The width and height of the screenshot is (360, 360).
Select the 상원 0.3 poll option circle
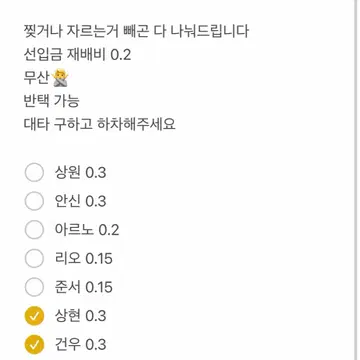(x=34, y=173)
